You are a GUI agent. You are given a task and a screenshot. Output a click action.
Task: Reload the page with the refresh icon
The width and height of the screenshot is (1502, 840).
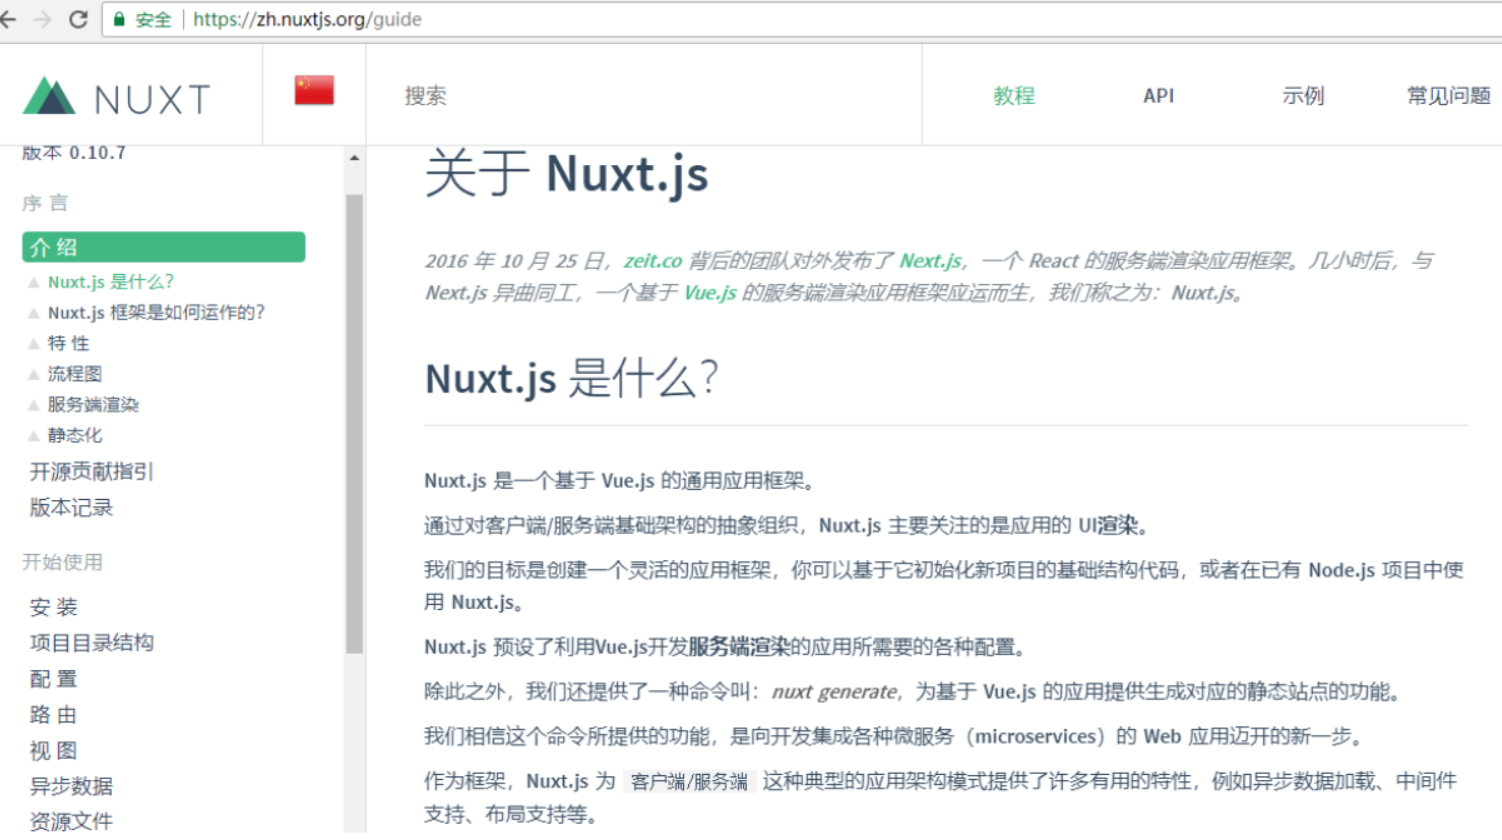click(78, 19)
